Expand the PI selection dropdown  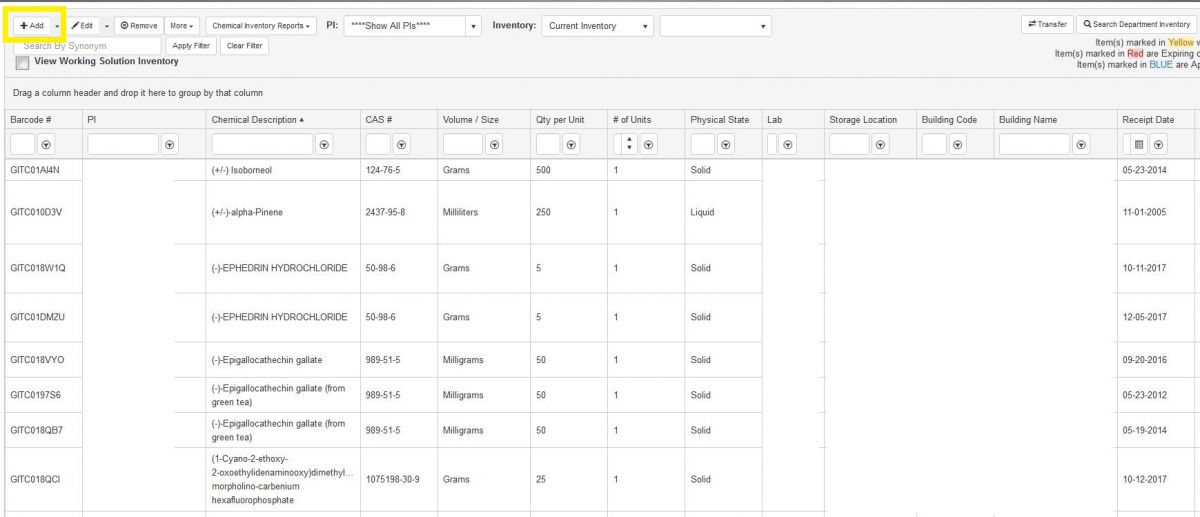click(x=473, y=26)
